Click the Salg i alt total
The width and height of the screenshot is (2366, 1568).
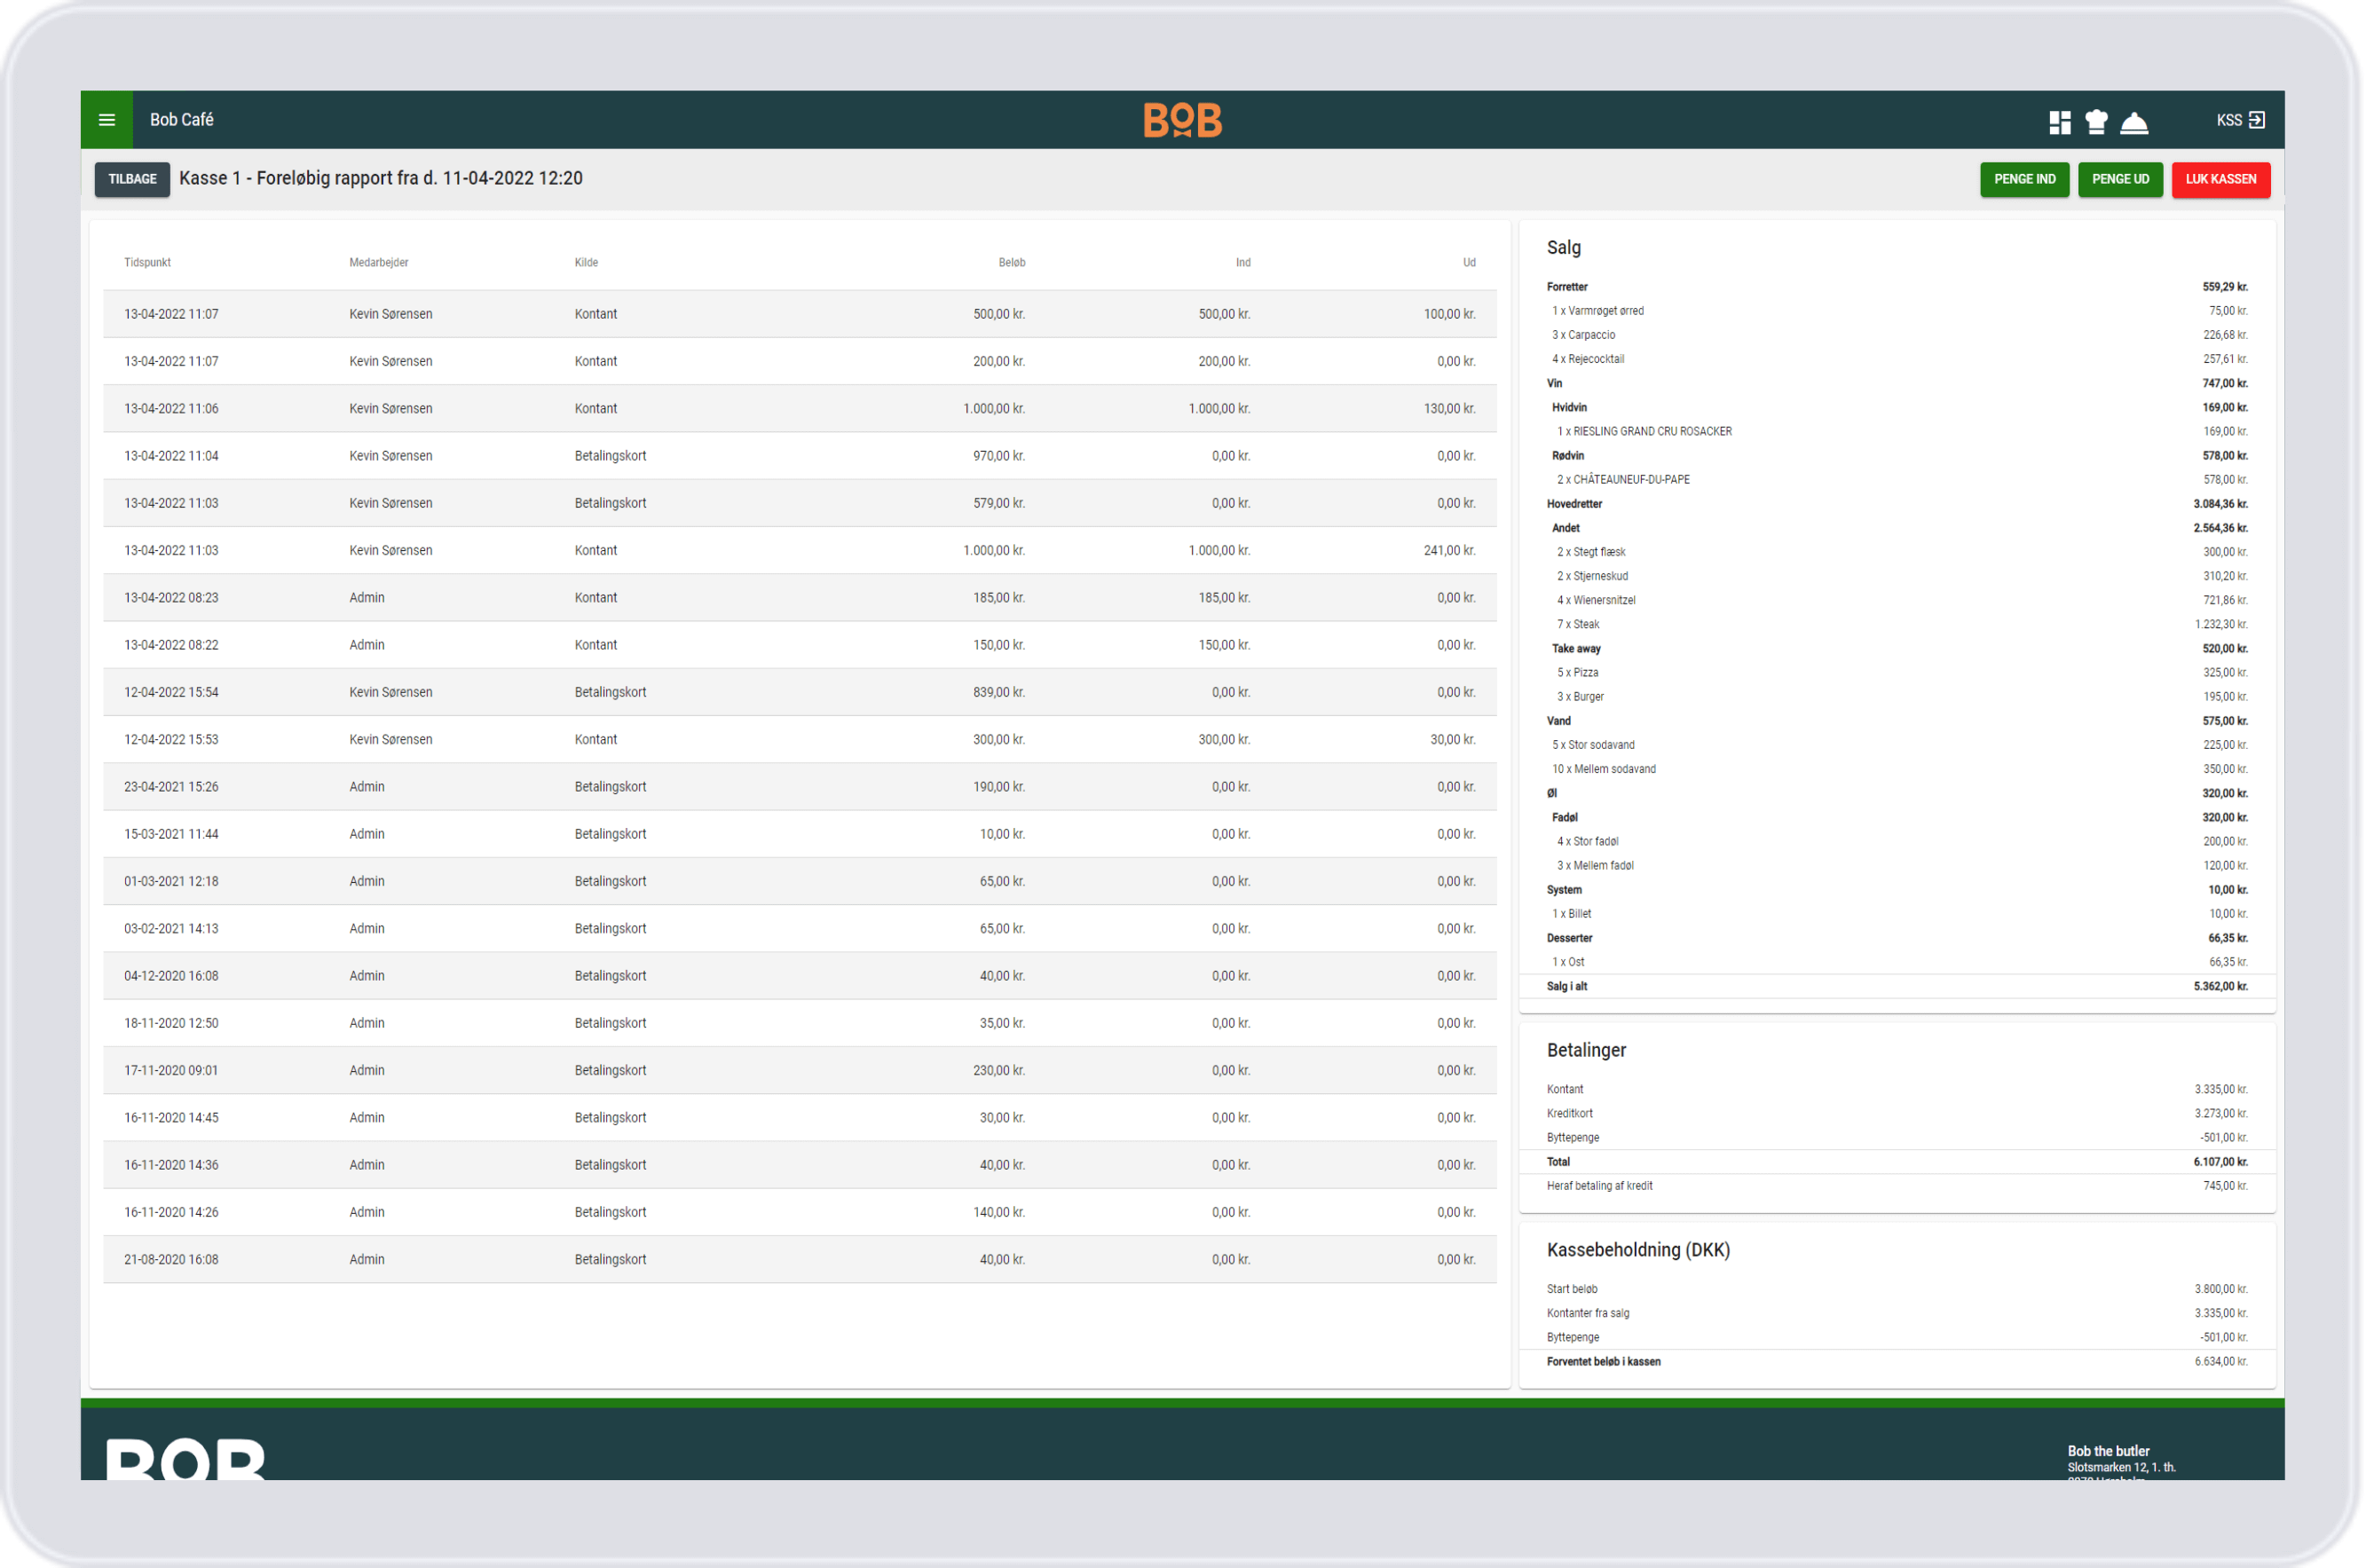(x=1898, y=987)
